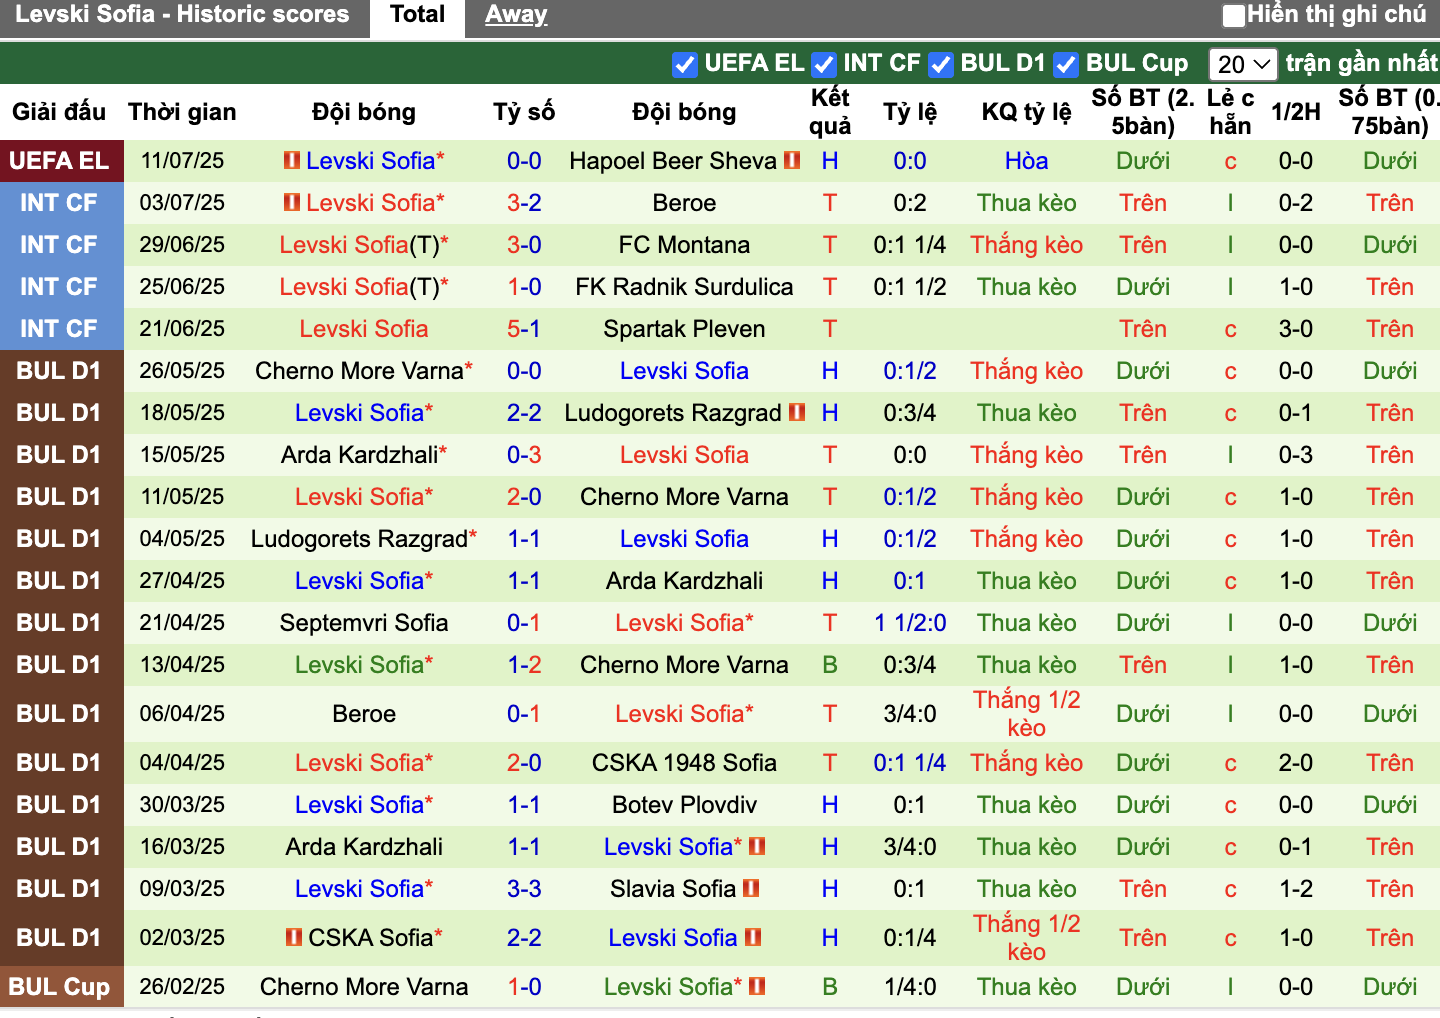Uncheck the BUL D1 filter checkbox

(940, 64)
